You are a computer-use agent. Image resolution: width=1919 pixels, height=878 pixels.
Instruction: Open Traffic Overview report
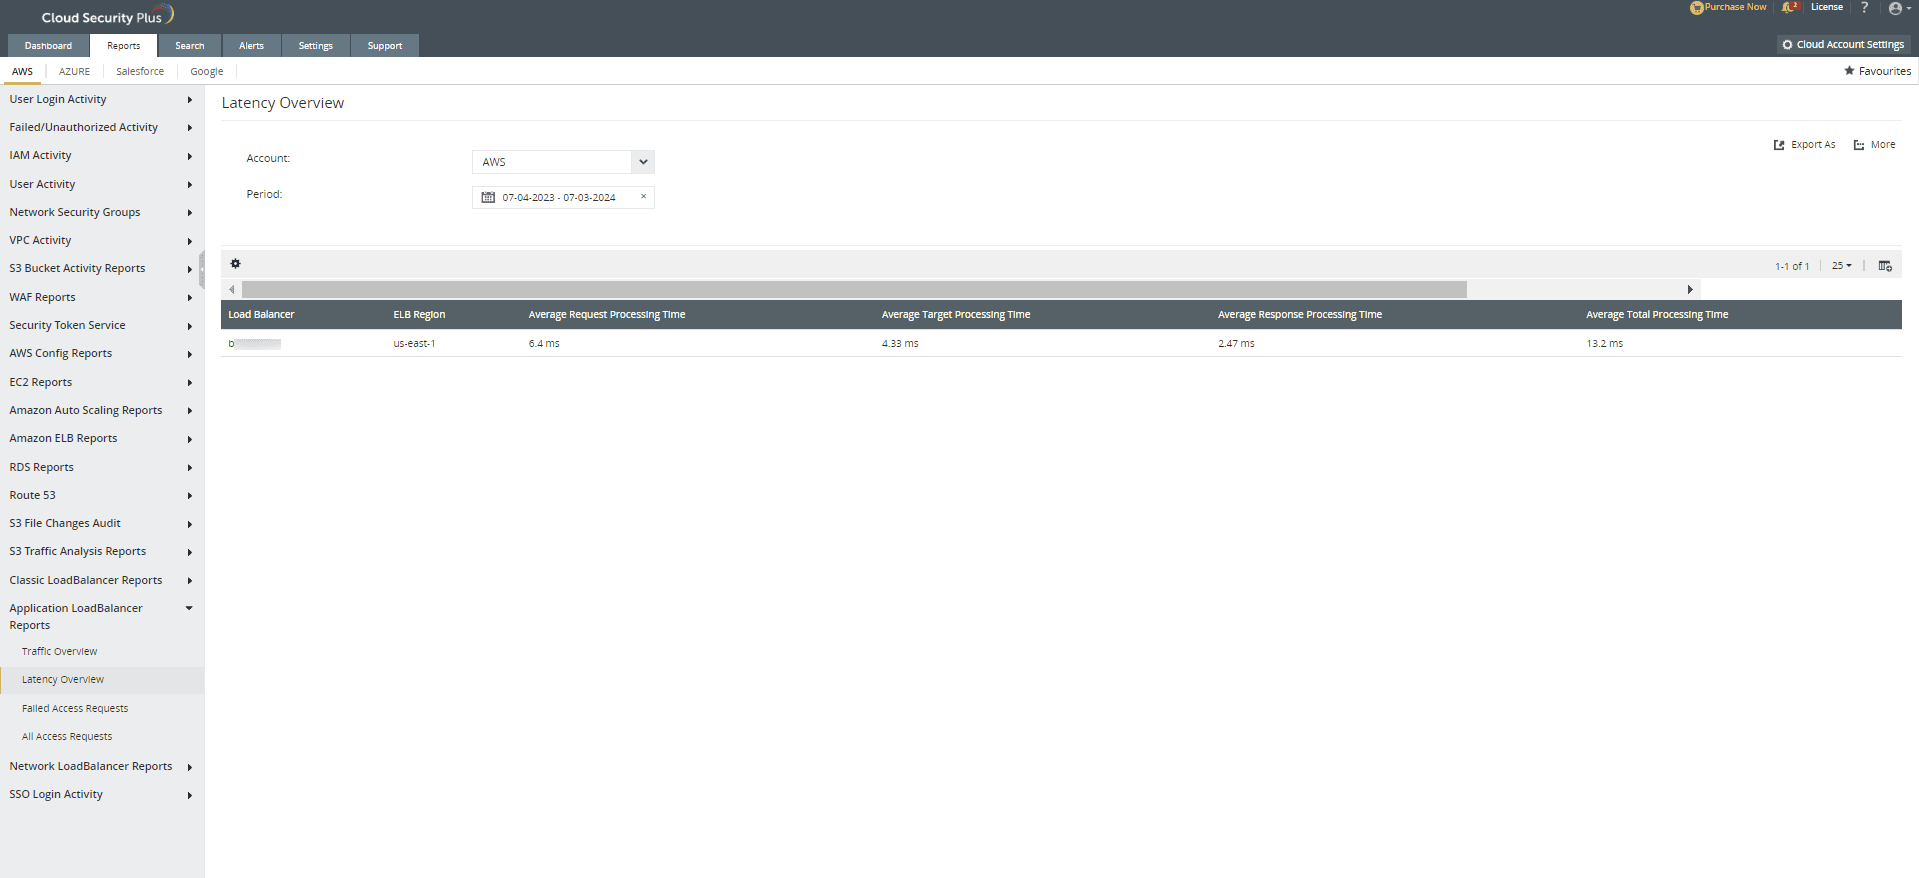pos(60,651)
